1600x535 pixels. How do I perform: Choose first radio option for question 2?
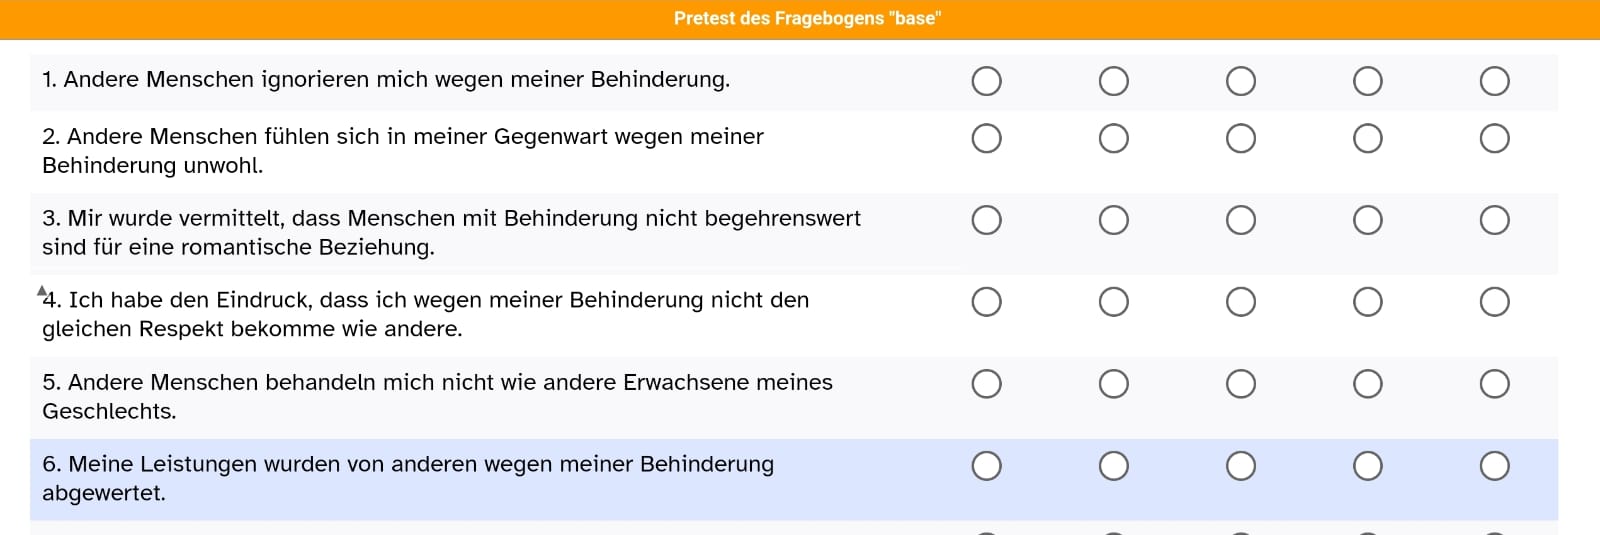click(986, 138)
